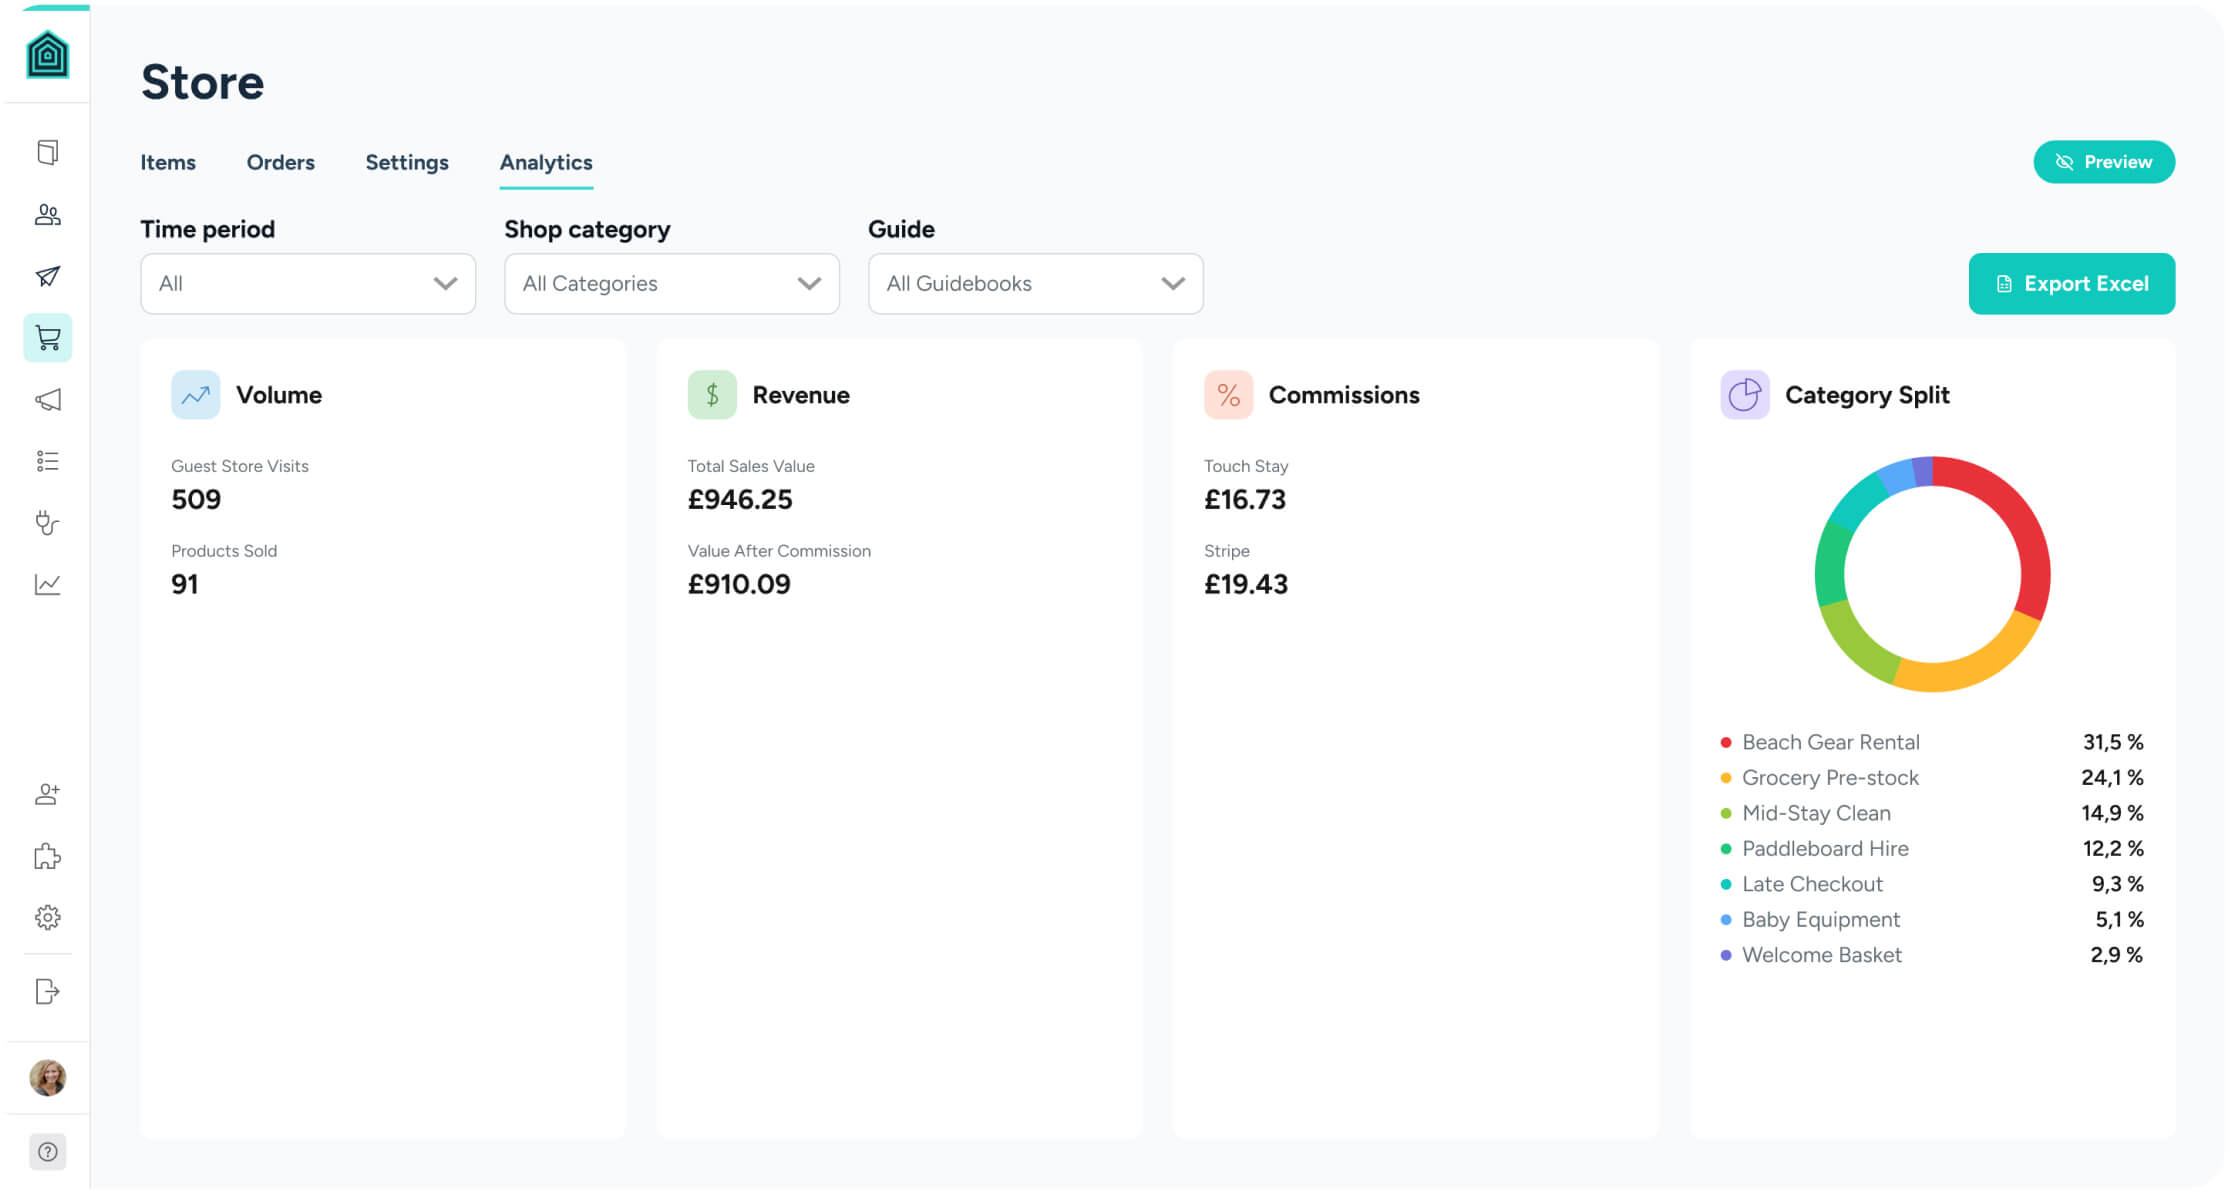Click the Category Split pie icon
Image resolution: width=2230 pixels, height=1194 pixels.
(x=1744, y=395)
